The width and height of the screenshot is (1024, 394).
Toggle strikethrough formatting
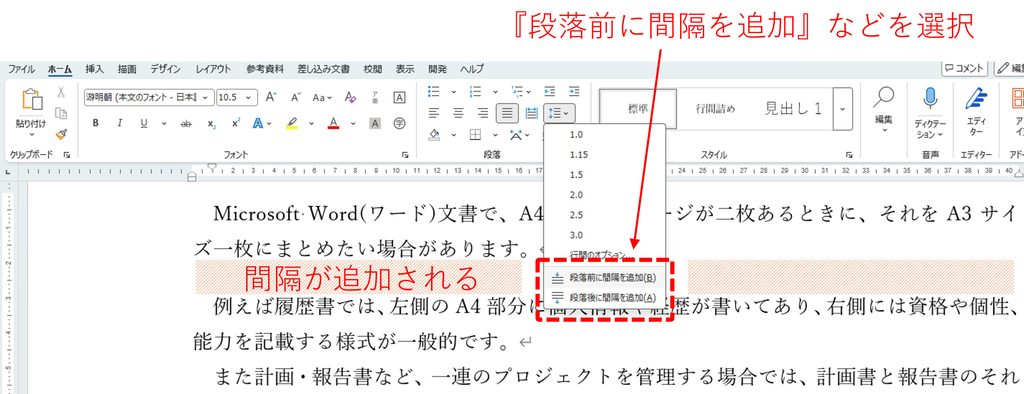(186, 123)
